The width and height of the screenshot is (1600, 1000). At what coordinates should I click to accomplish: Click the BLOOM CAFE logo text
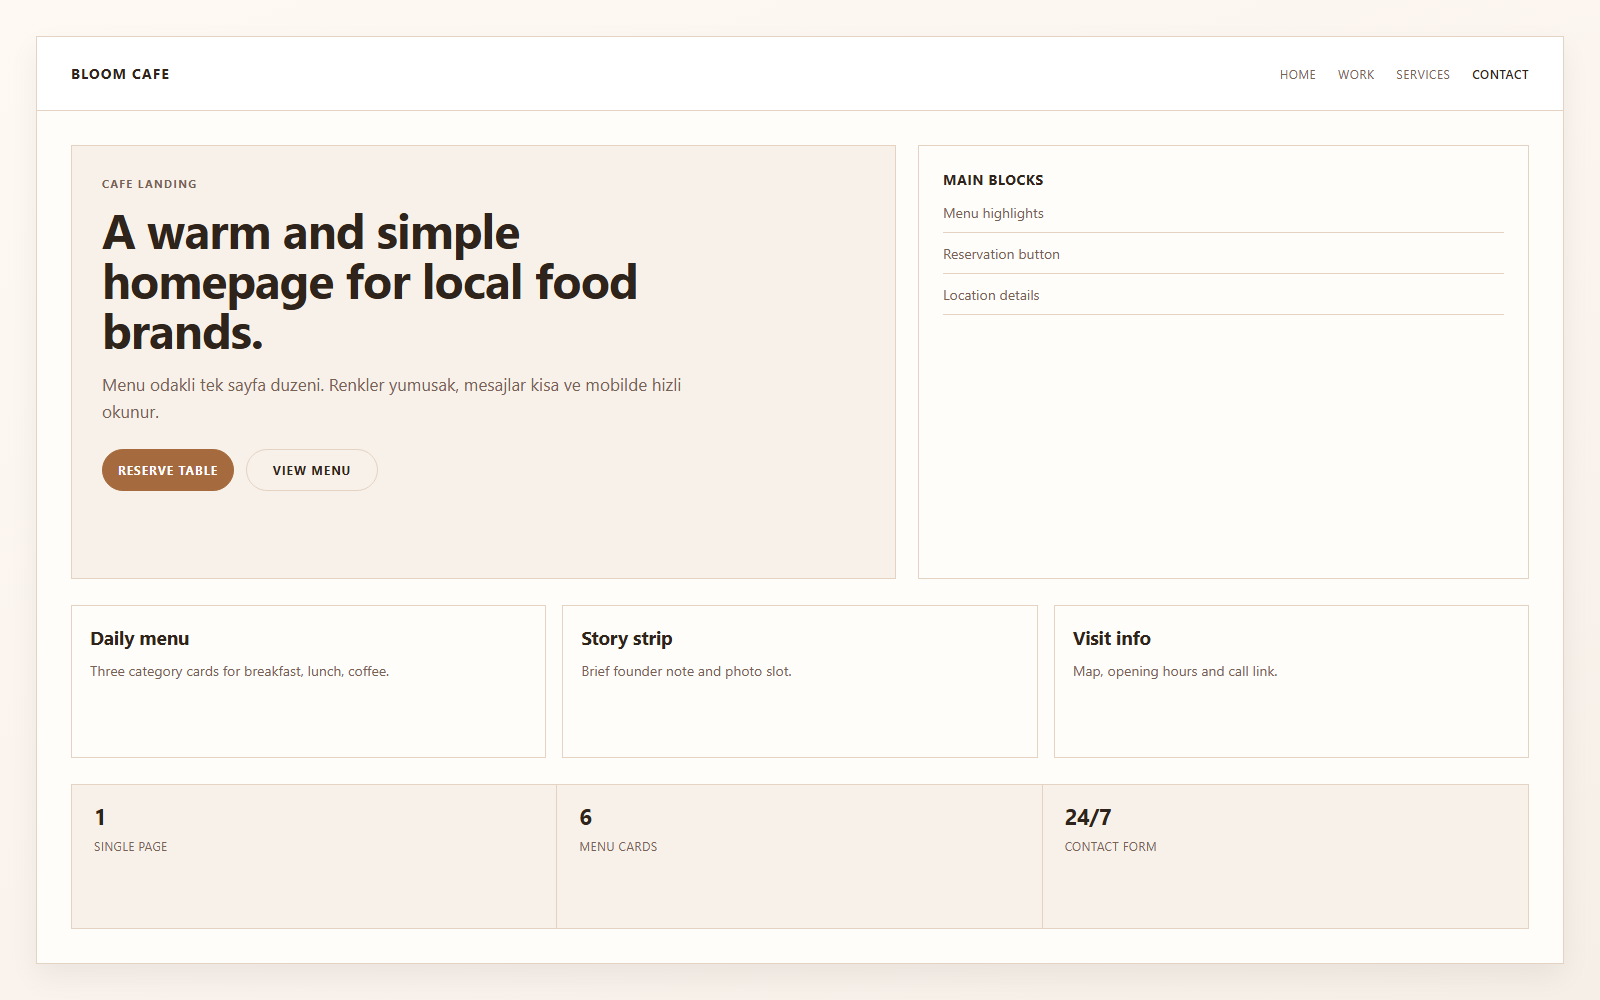coord(120,73)
